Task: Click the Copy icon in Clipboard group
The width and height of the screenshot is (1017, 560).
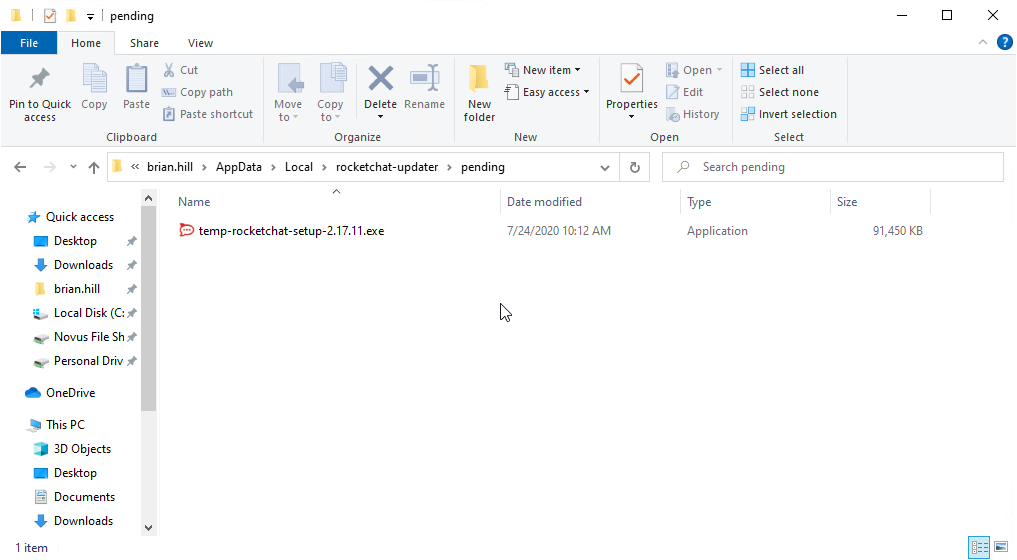Action: click(94, 80)
